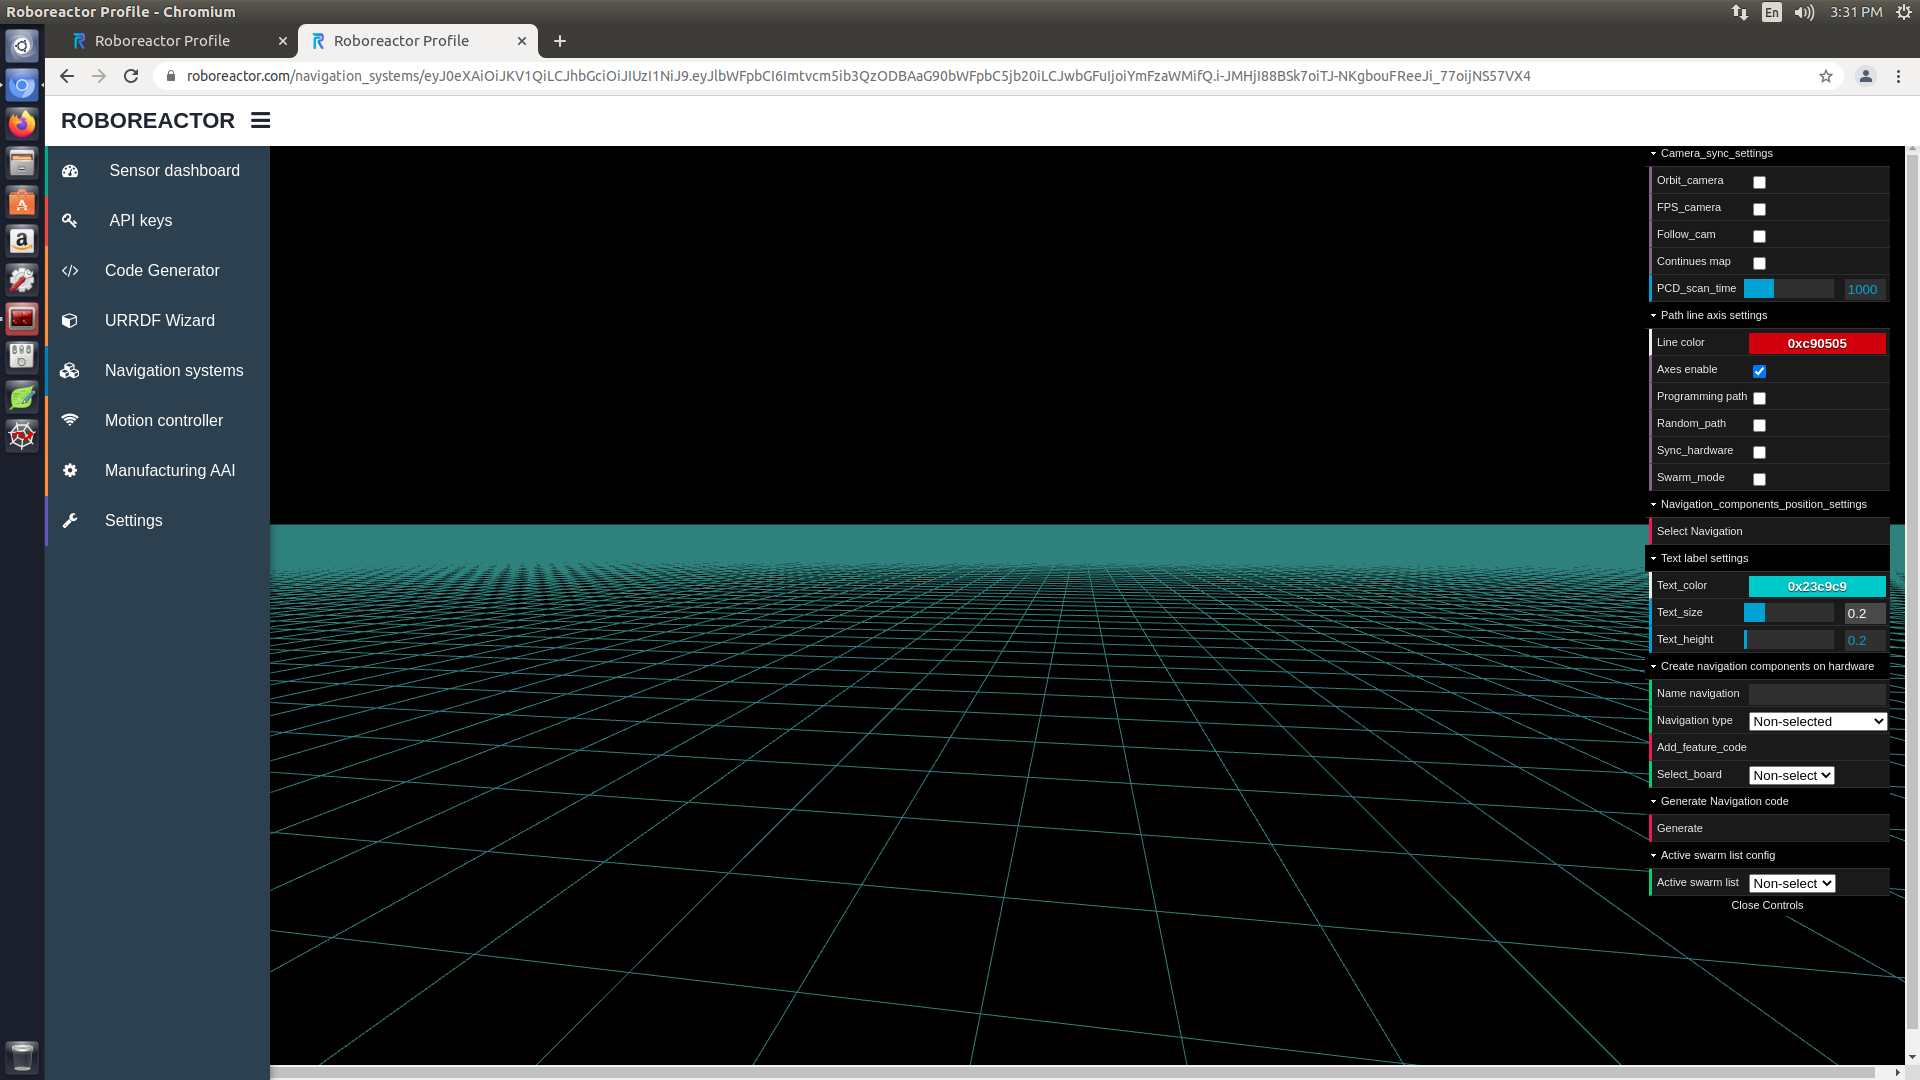
Task: Click Close Controls at the panel bottom
Action: (1767, 906)
